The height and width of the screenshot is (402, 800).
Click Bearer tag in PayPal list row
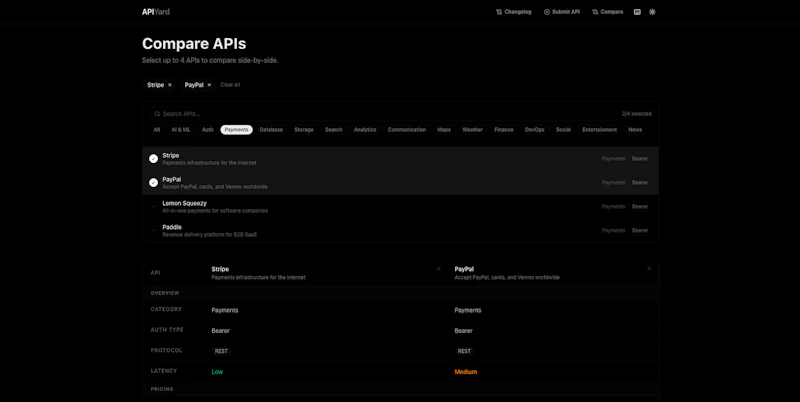point(640,183)
